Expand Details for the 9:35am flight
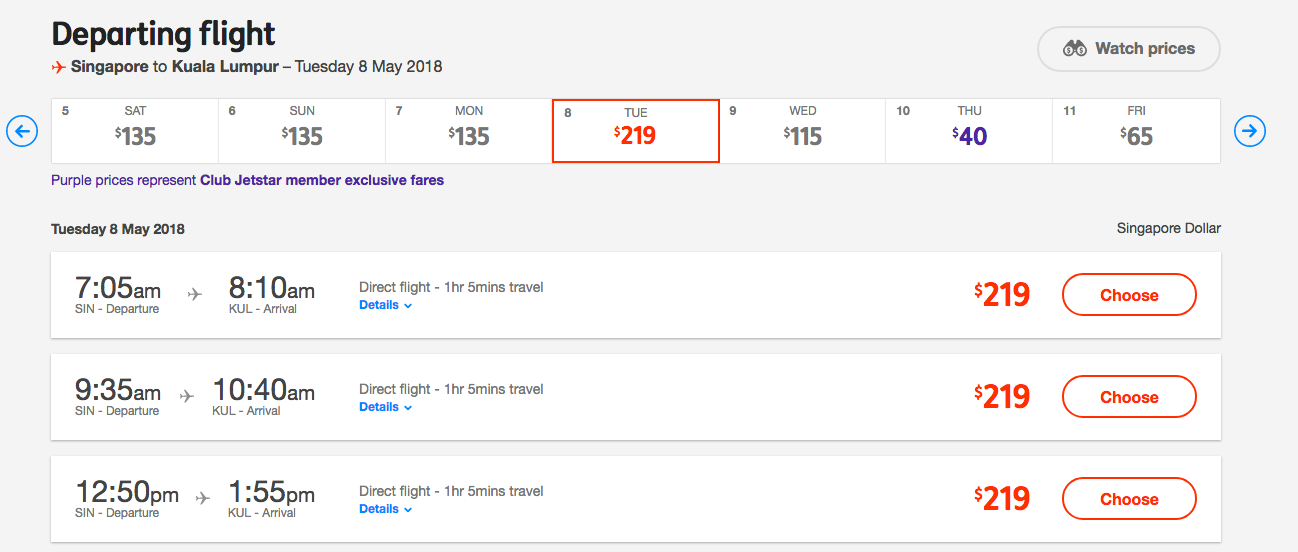This screenshot has width=1298, height=552. tap(386, 407)
